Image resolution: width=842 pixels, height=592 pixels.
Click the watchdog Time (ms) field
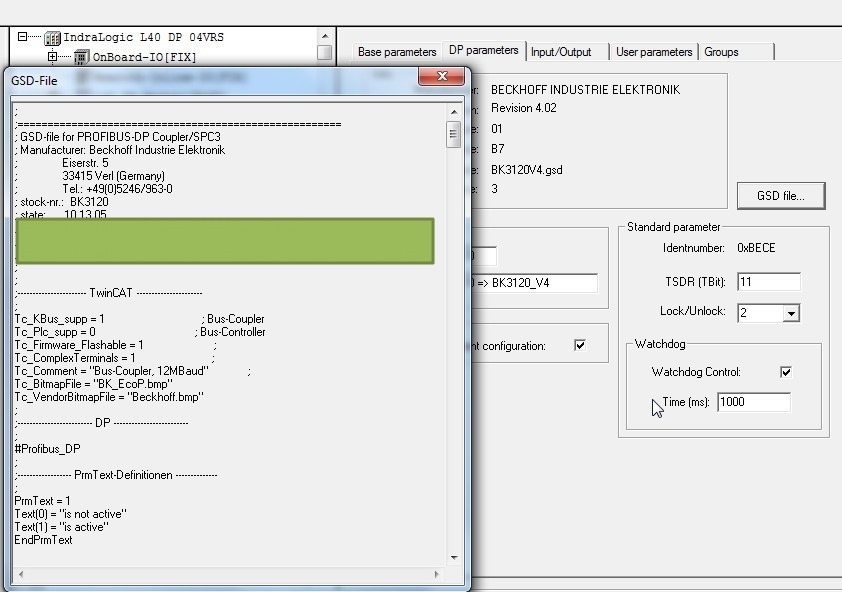pos(753,402)
